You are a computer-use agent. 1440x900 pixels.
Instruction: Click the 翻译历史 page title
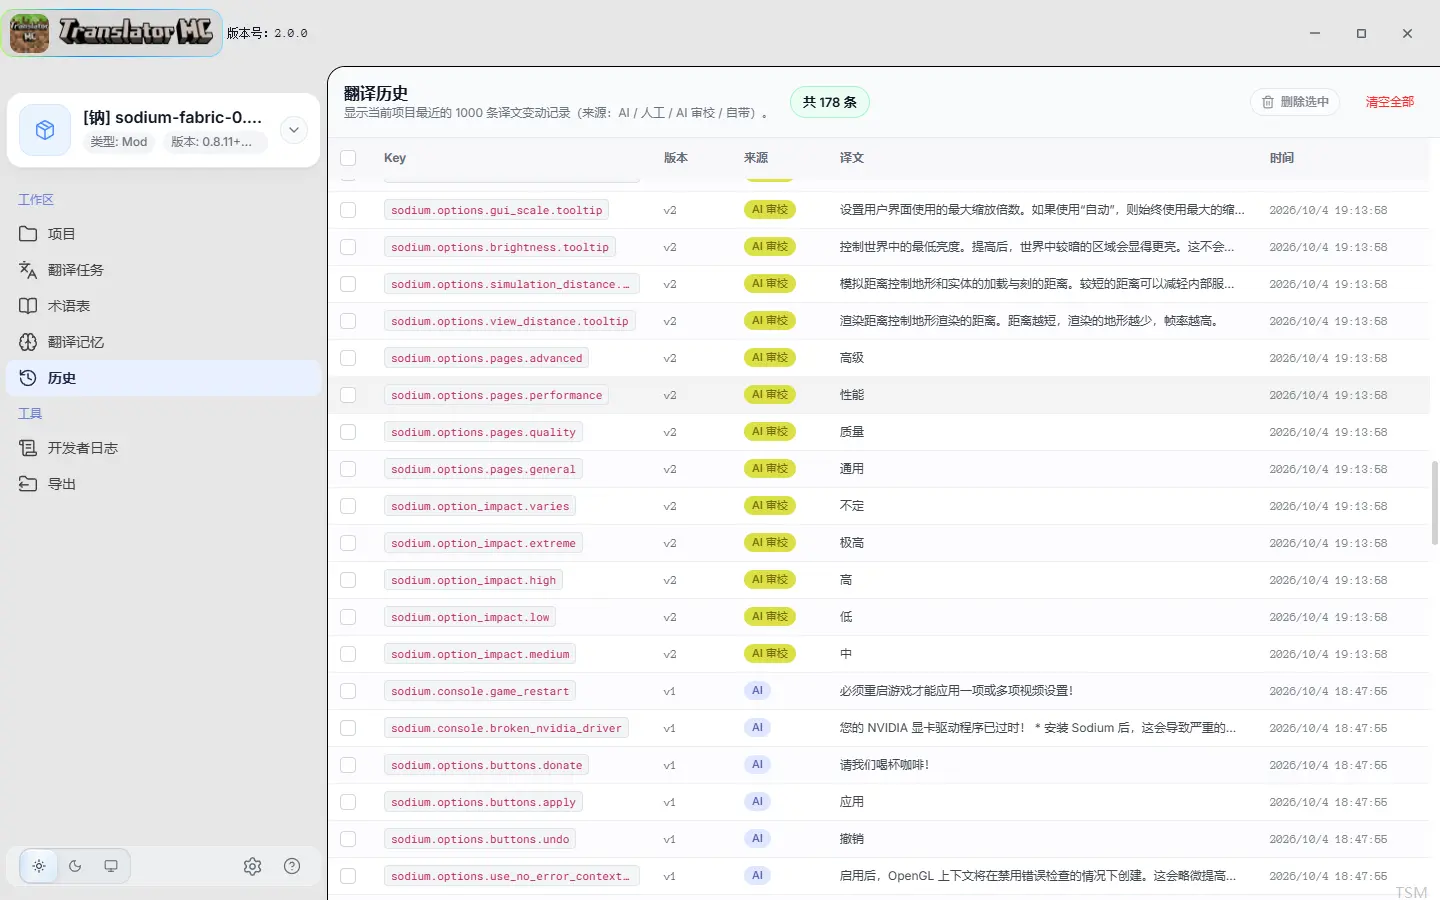point(376,93)
